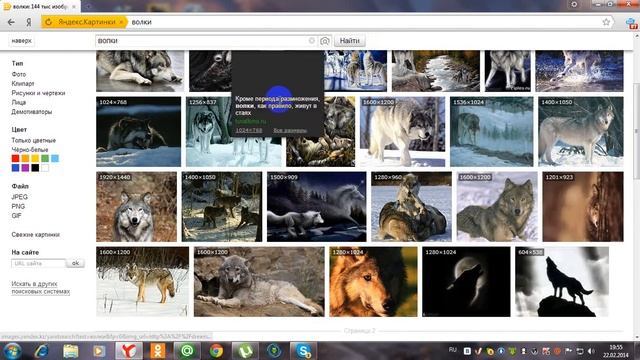
Task: Go back with the browser back arrow
Action: click(x=11, y=22)
